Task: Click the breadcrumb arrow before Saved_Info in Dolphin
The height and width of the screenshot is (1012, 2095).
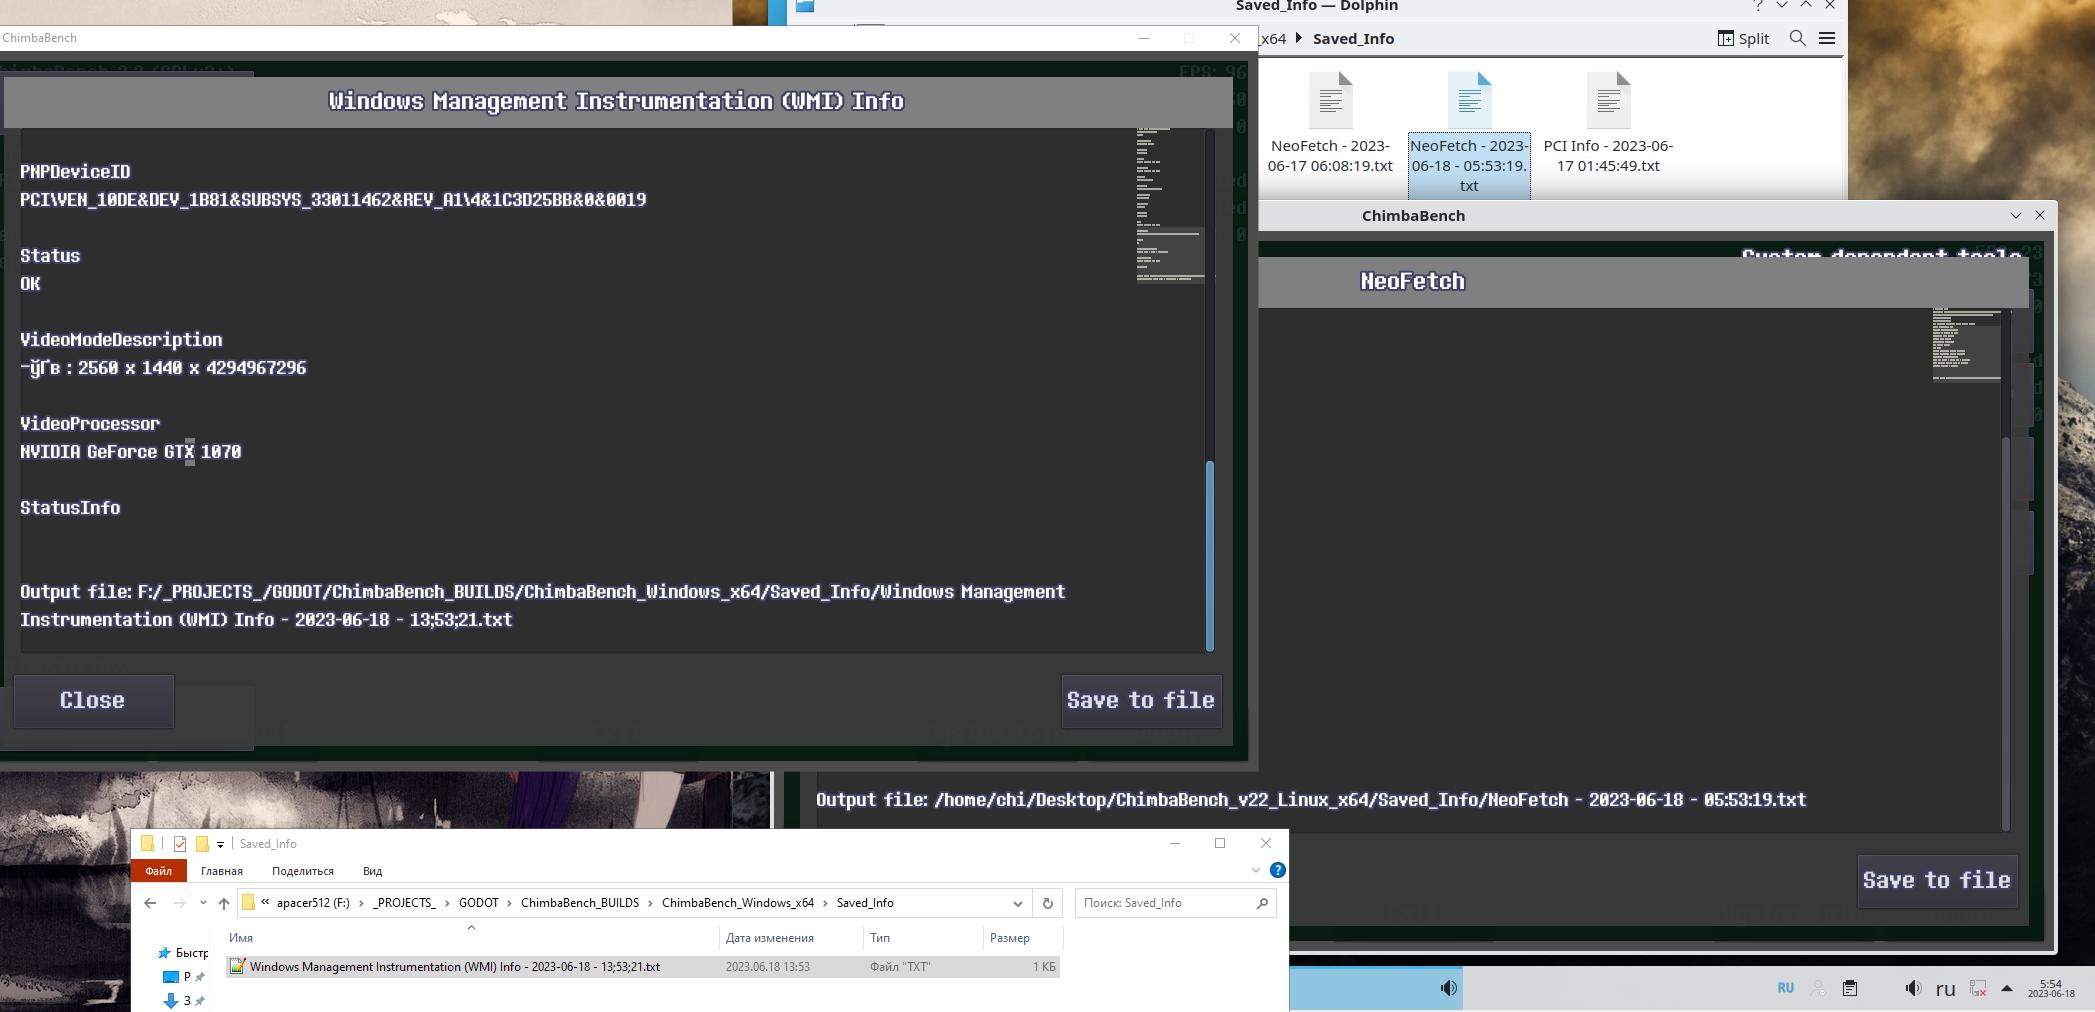Action: click(1299, 38)
